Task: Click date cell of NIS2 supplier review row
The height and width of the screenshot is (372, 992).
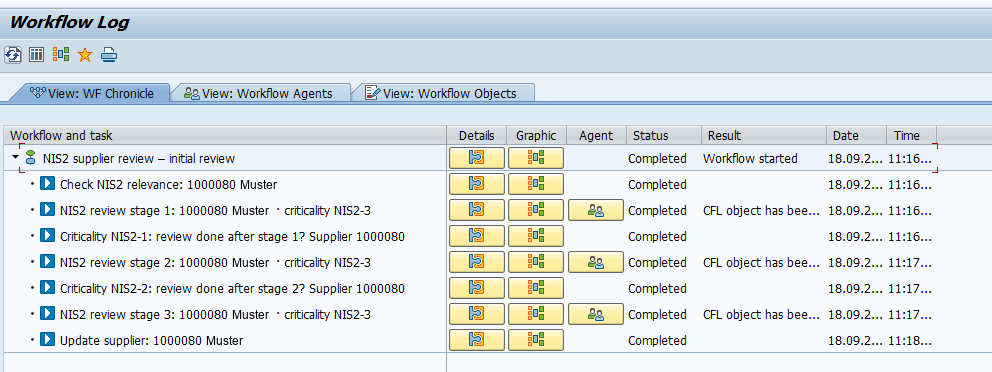Action: click(x=855, y=158)
